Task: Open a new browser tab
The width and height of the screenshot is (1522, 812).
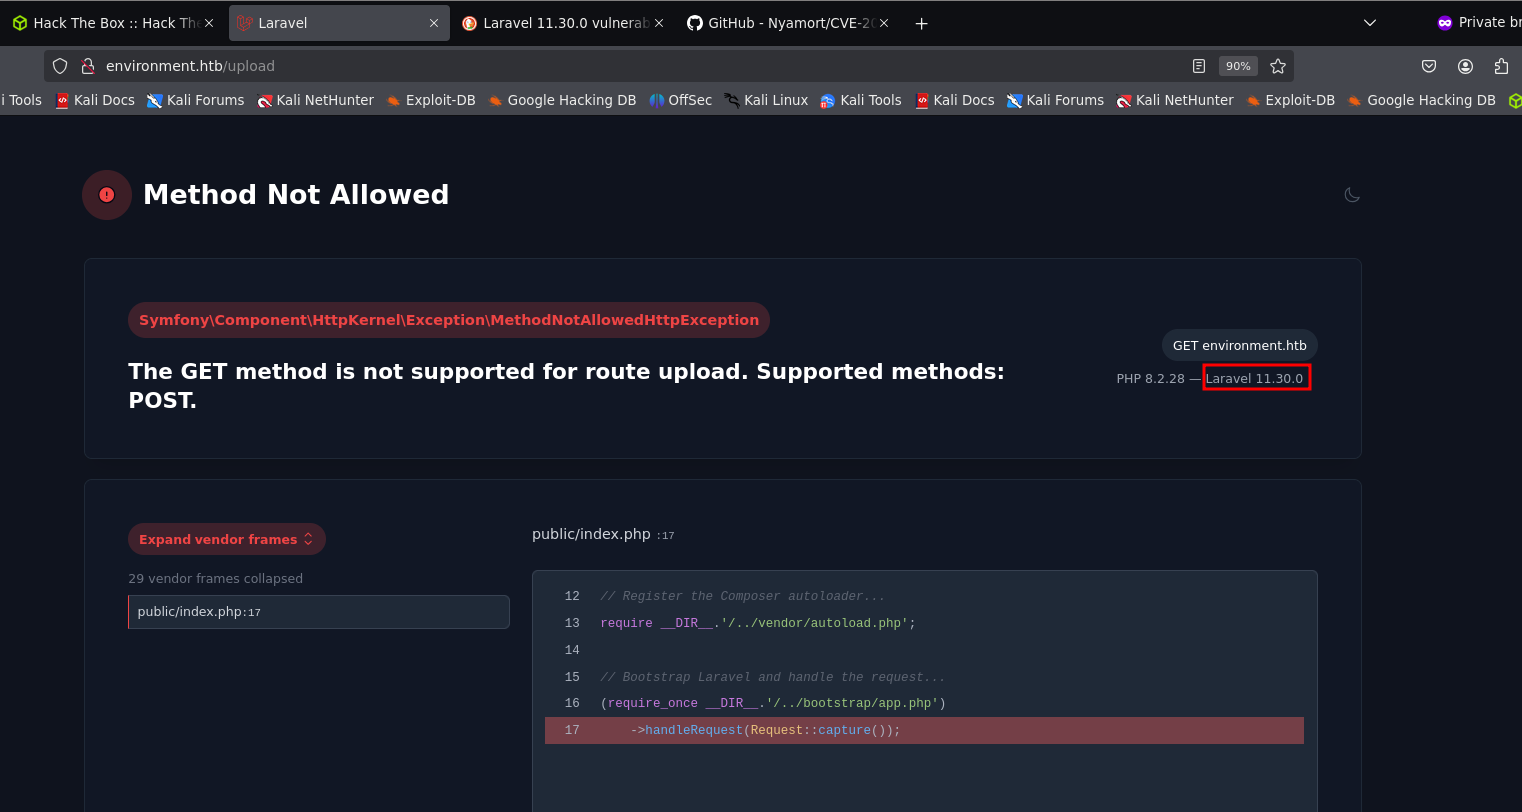Action: (922, 23)
